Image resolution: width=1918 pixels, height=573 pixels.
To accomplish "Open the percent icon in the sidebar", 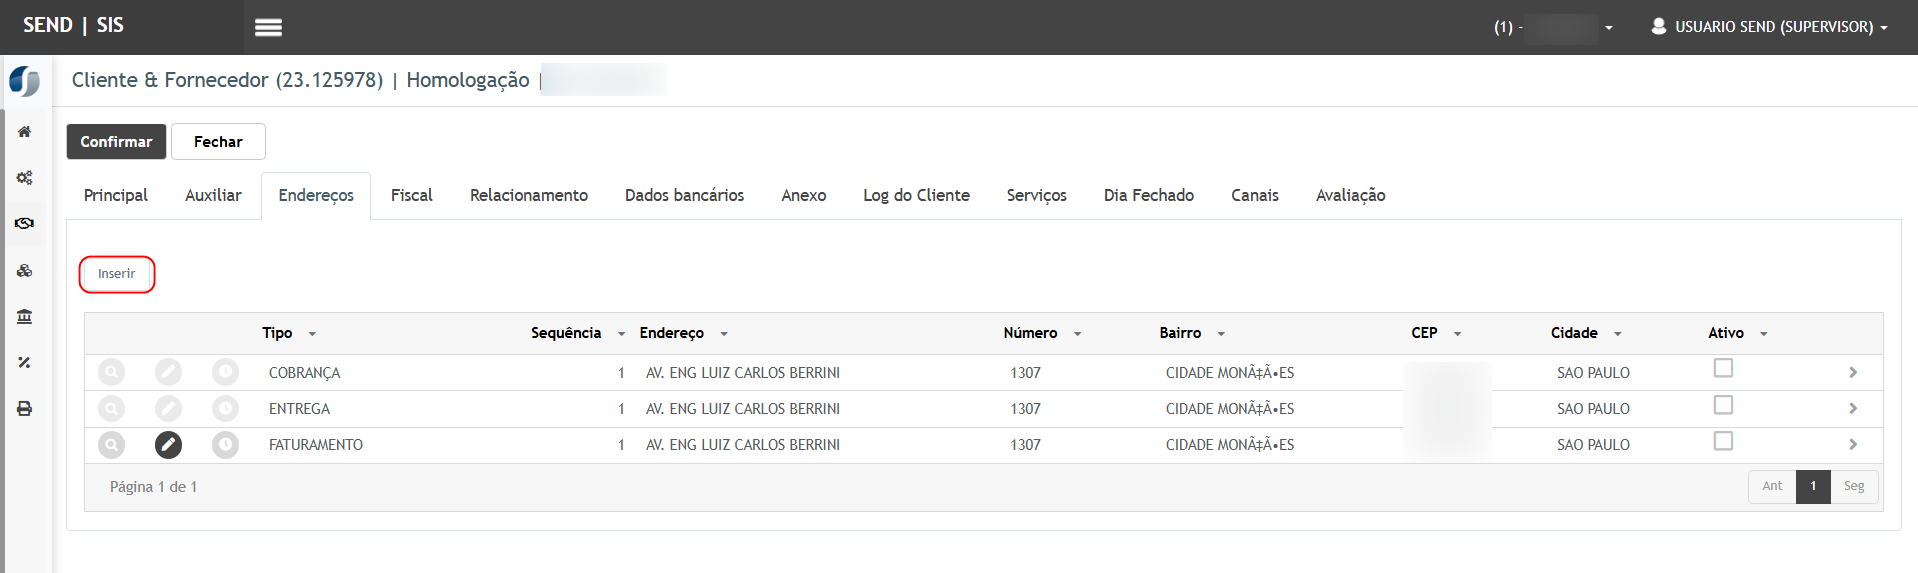I will click(25, 363).
